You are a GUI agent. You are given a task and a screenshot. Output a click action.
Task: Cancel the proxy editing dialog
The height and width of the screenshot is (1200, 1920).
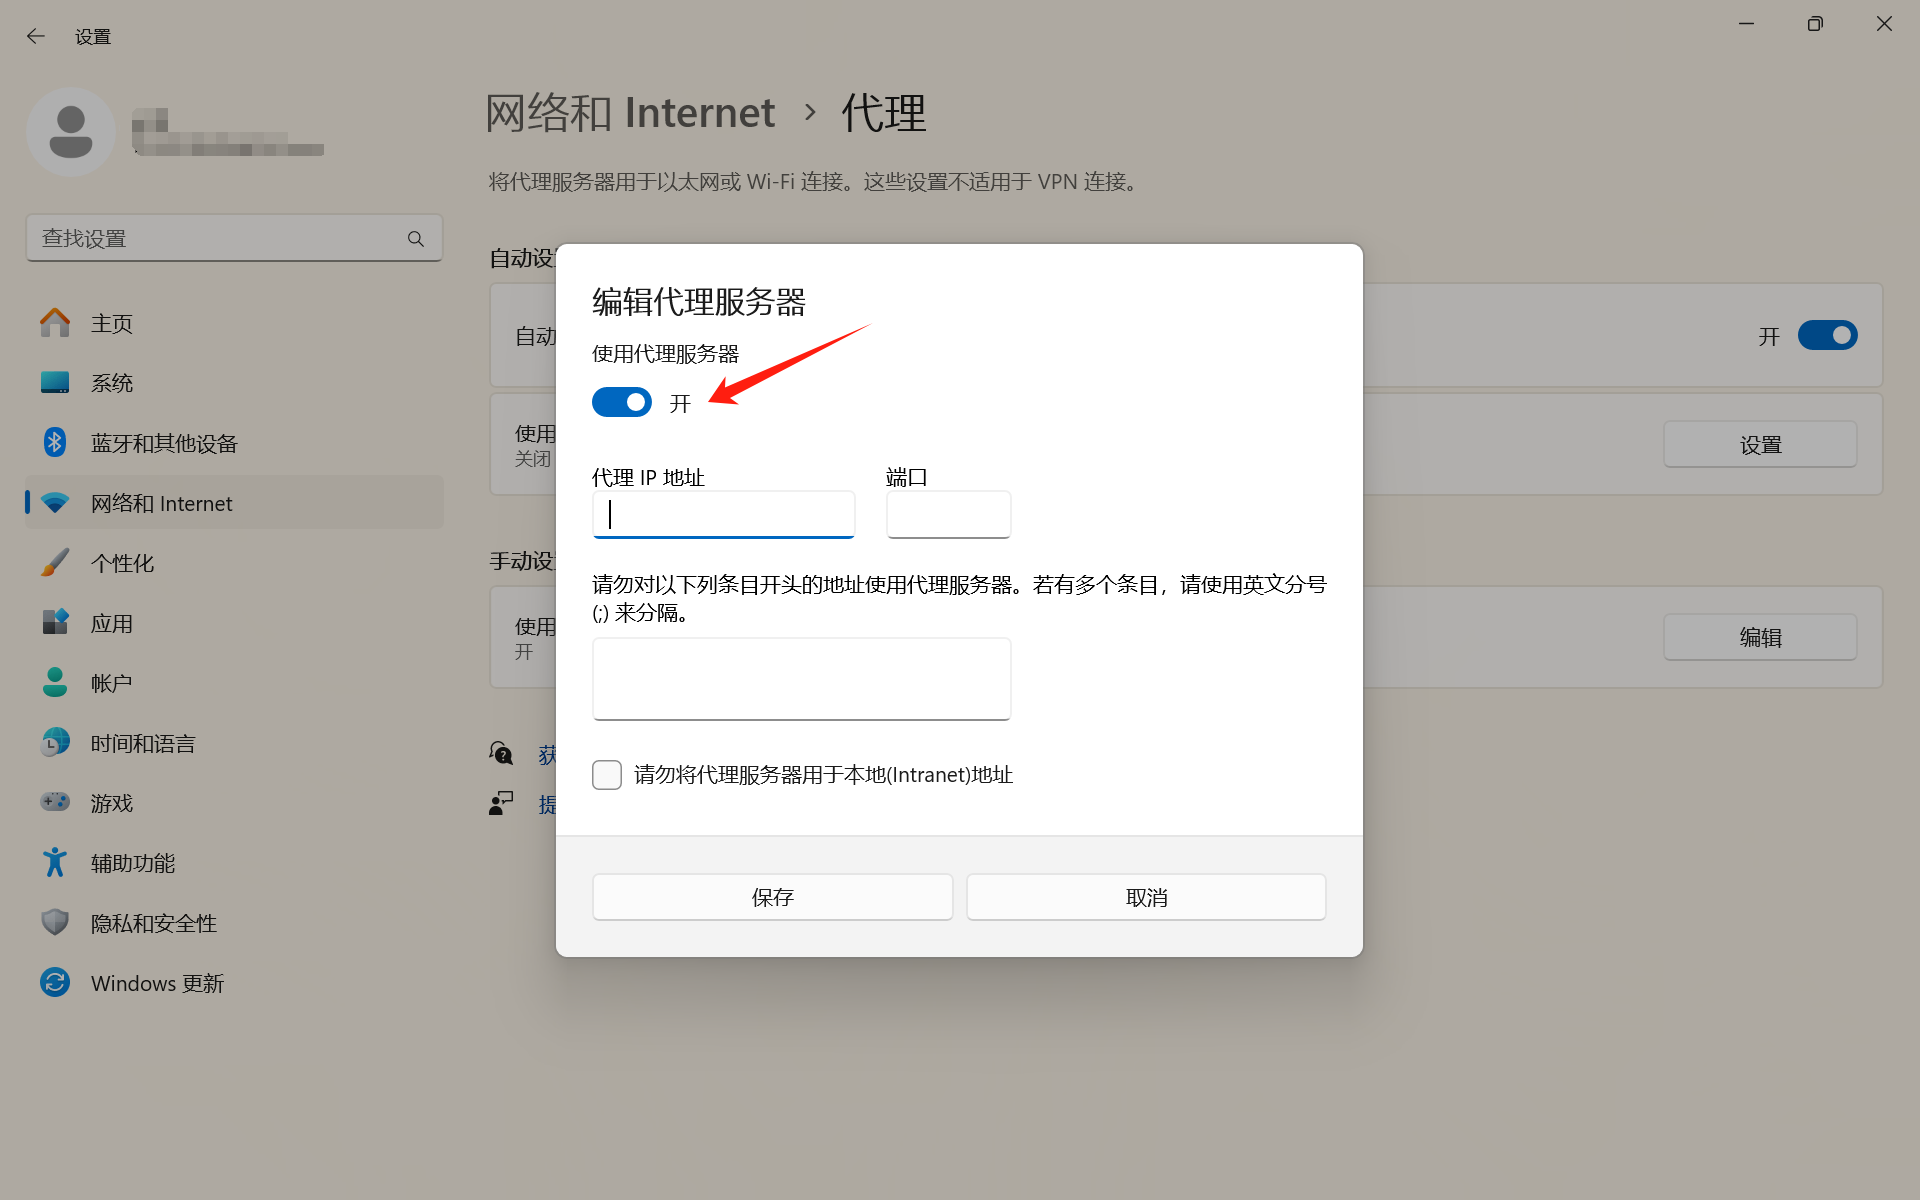click(1146, 897)
